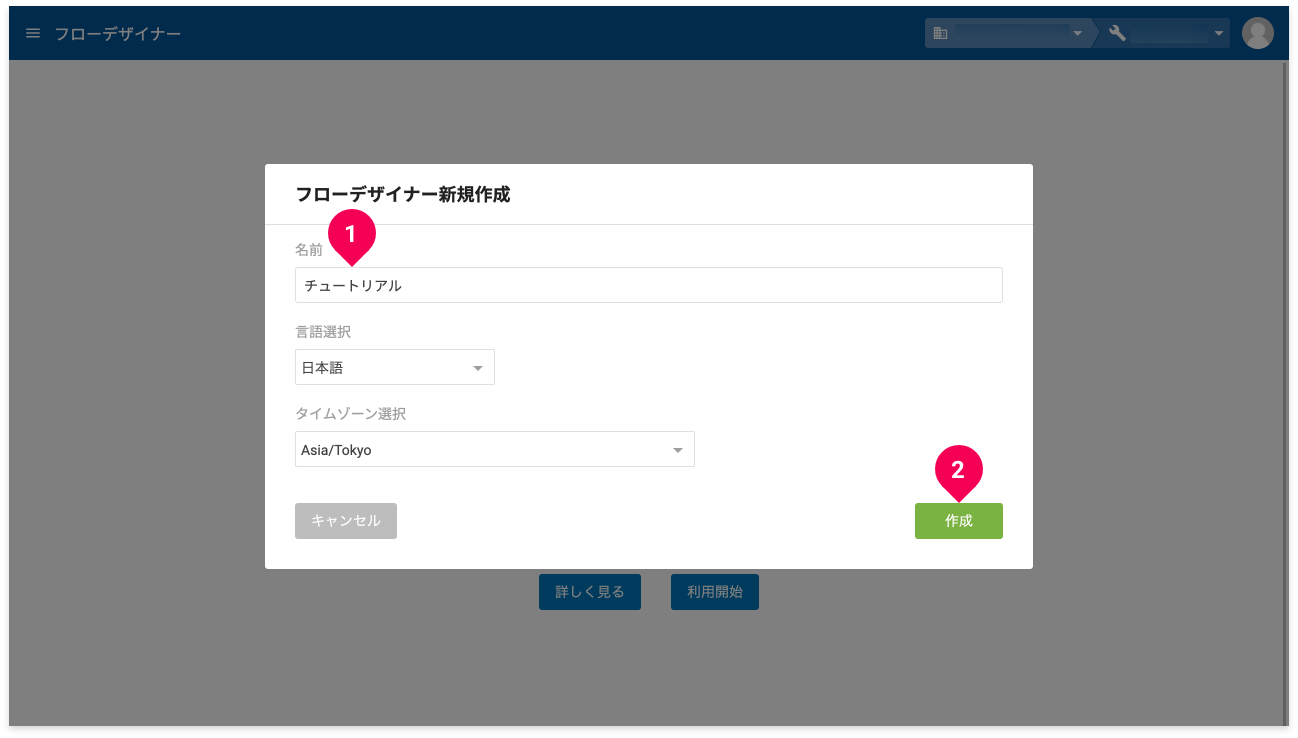Open the user avatar account menu
This screenshot has width=1298, height=738.
tap(1257, 33)
